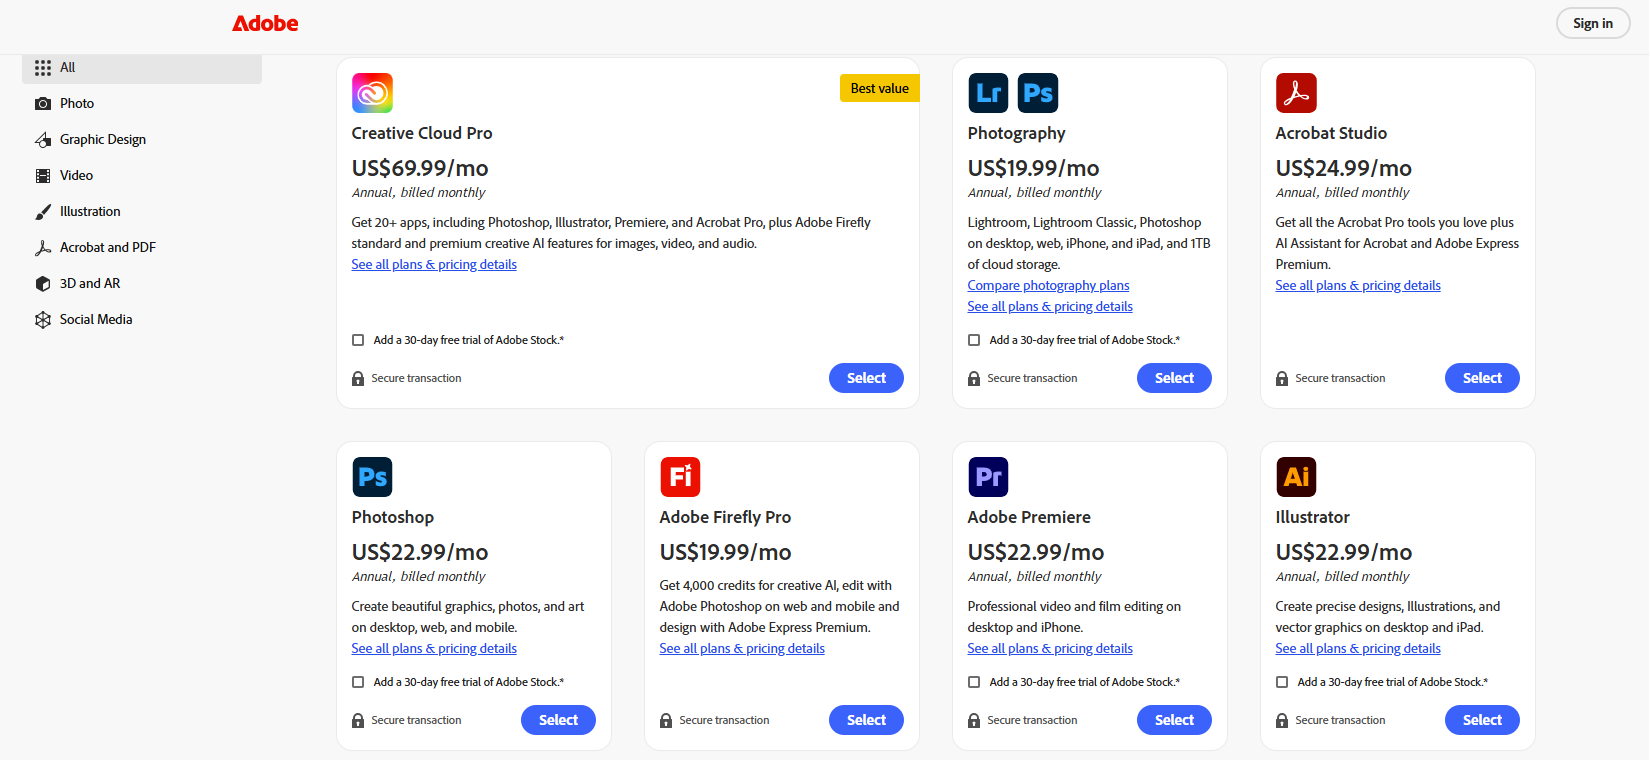Check Adobe Stock trial box under Photography
1649x760 pixels.
(x=974, y=340)
